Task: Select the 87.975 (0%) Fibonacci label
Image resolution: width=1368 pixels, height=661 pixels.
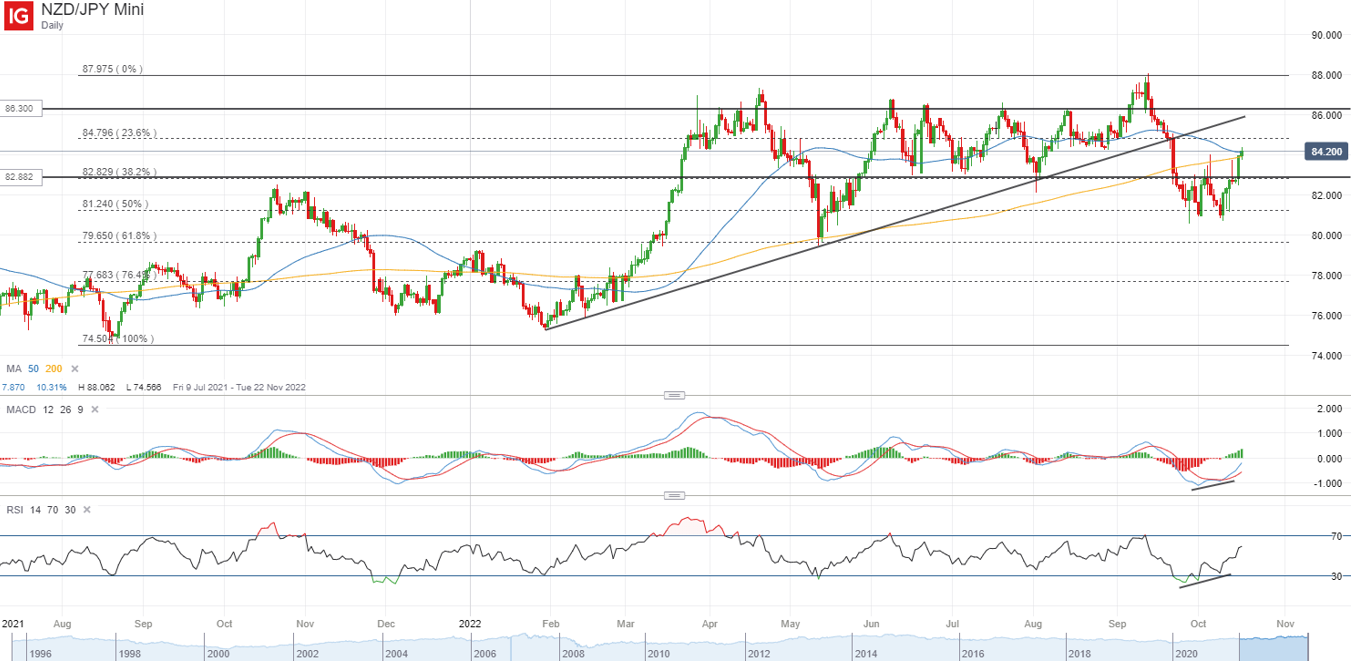Action: click(x=111, y=69)
